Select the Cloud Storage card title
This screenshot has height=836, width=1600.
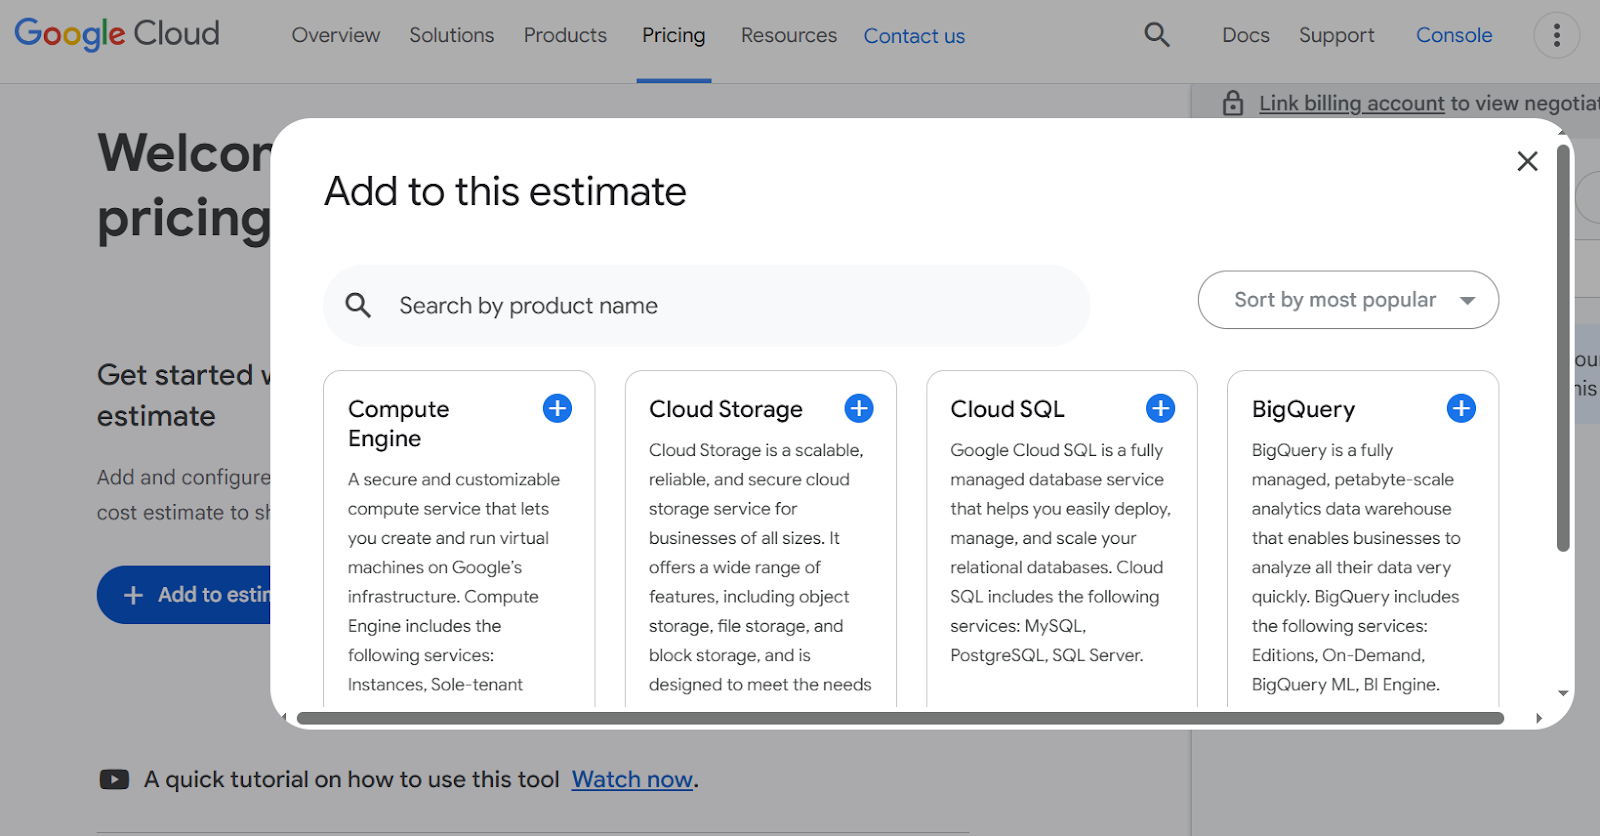coord(726,409)
